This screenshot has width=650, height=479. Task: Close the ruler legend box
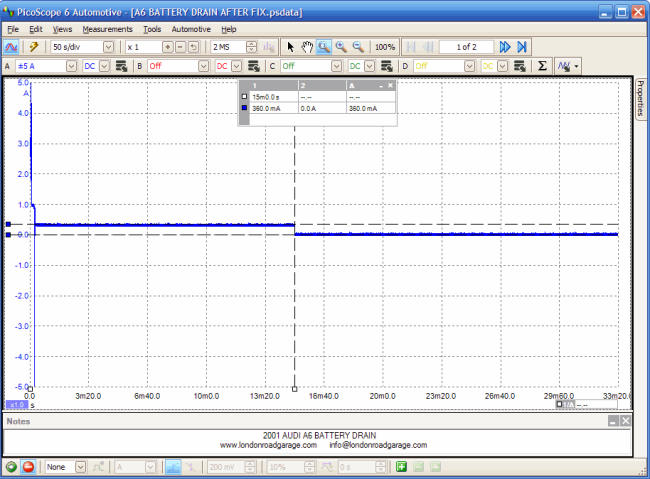[x=391, y=86]
